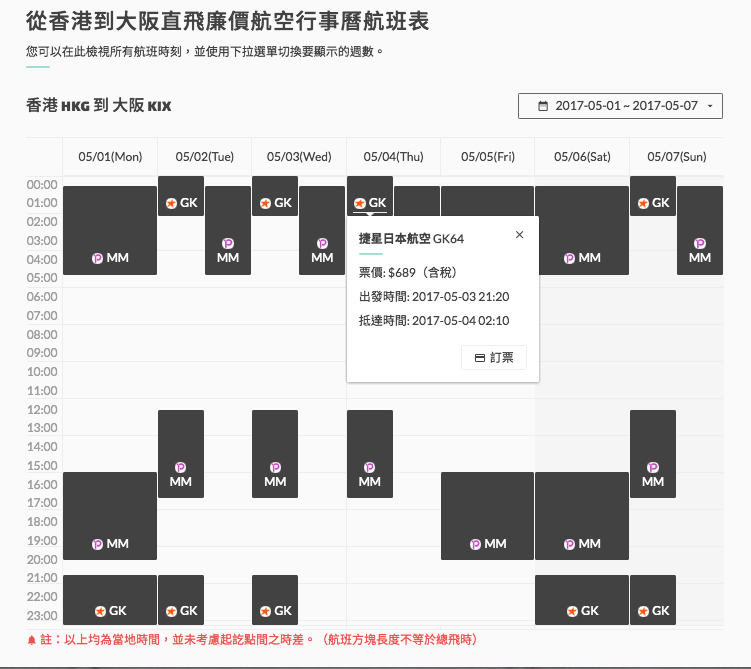Select Tuesday 21:00 GK flight block

(x=181, y=600)
